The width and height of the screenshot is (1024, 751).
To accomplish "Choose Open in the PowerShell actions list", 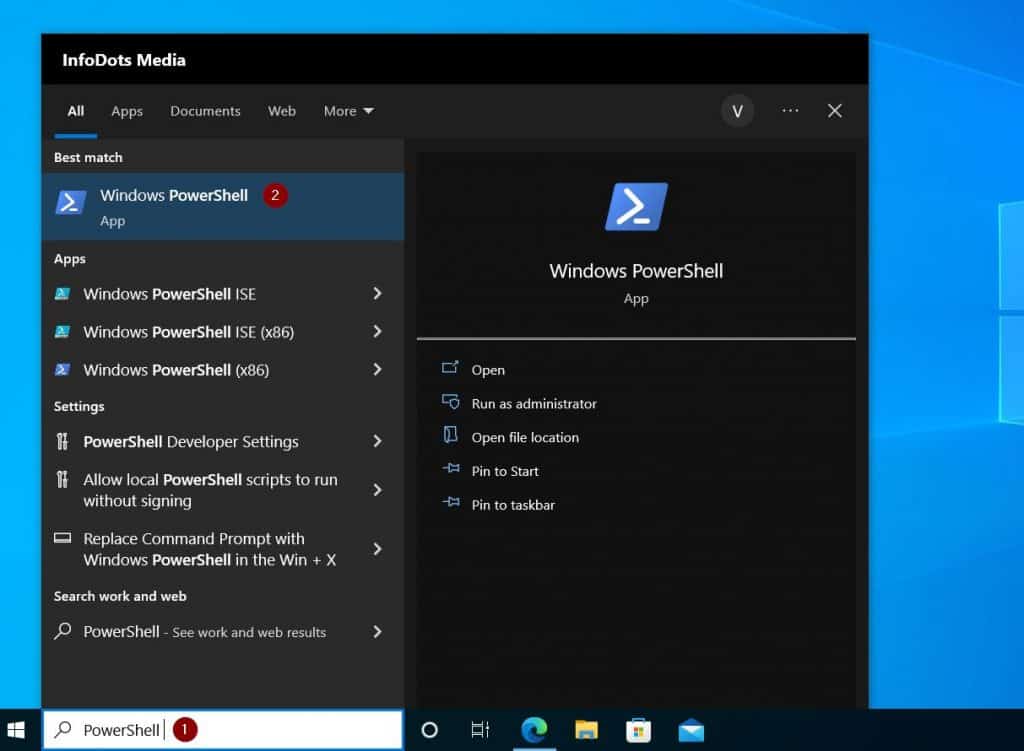I will coord(488,370).
